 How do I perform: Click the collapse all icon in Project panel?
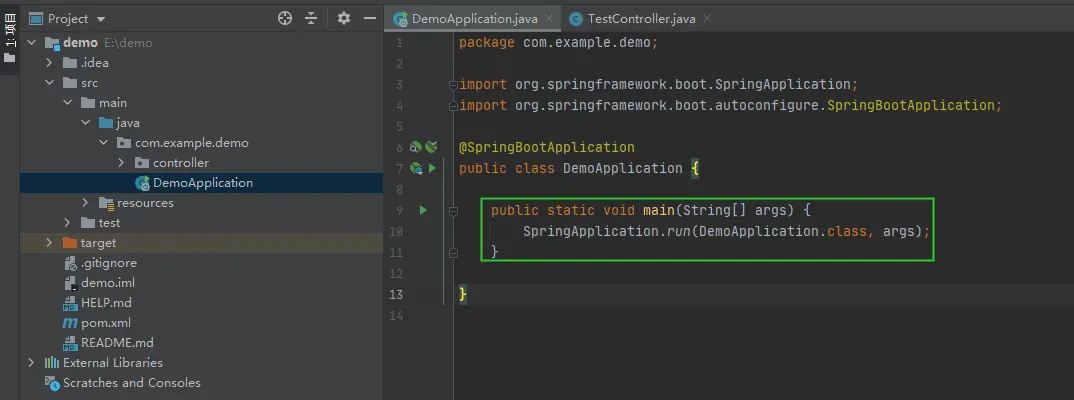pos(311,18)
